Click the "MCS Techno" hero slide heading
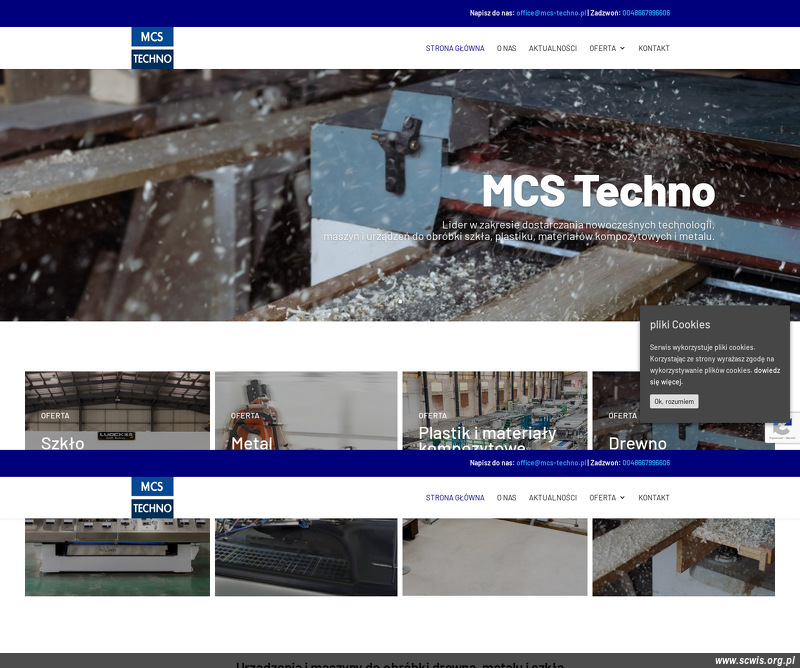Screen dimensions: 800x668 [598, 191]
